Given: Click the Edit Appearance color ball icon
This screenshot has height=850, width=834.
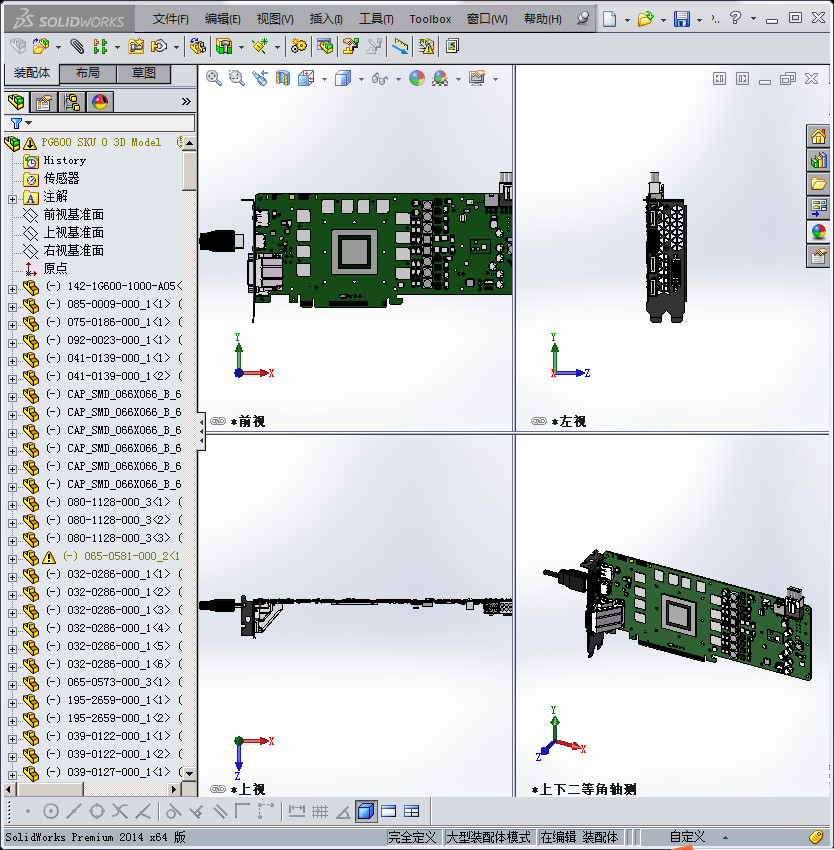Looking at the screenshot, I should point(416,79).
